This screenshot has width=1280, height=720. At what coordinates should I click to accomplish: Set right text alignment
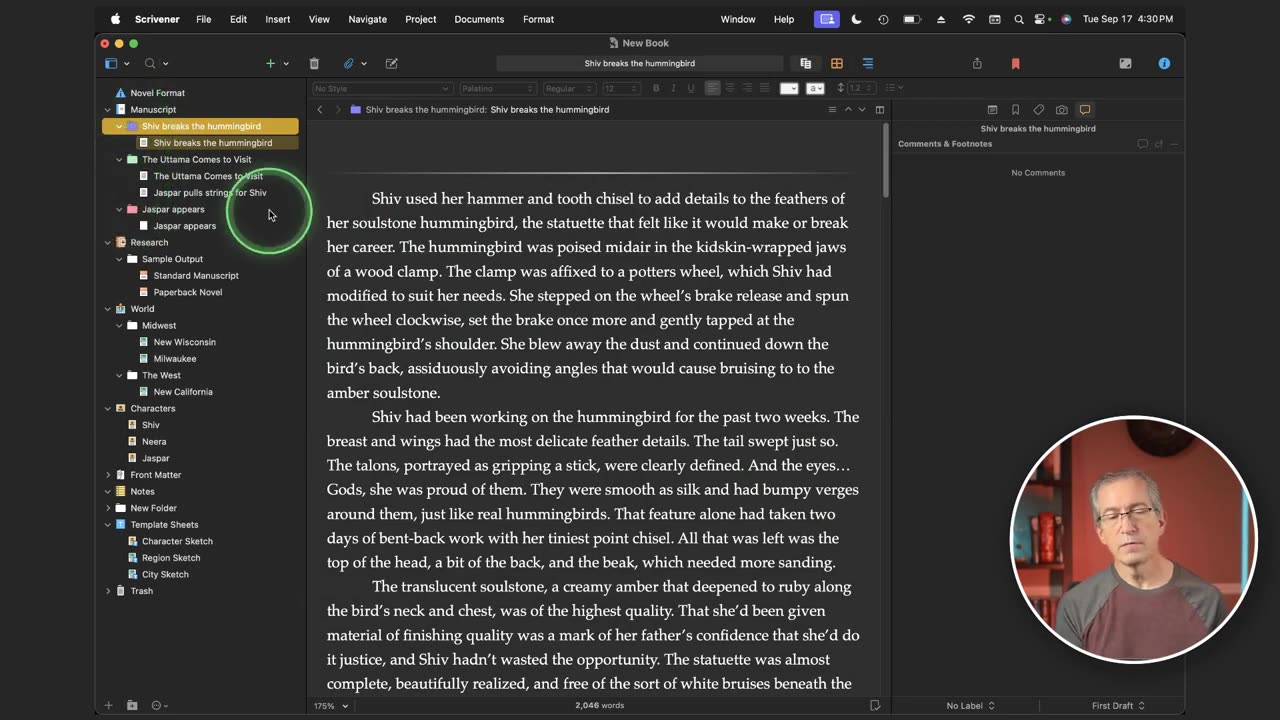[x=747, y=88]
